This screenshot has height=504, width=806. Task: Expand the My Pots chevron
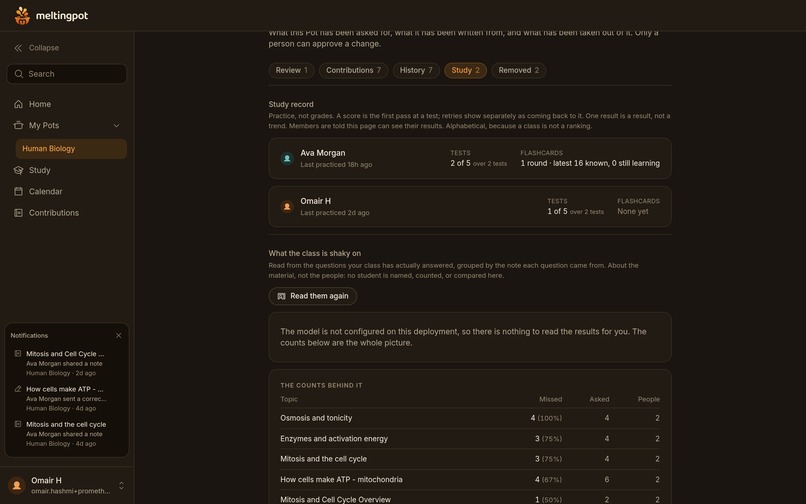(x=116, y=125)
